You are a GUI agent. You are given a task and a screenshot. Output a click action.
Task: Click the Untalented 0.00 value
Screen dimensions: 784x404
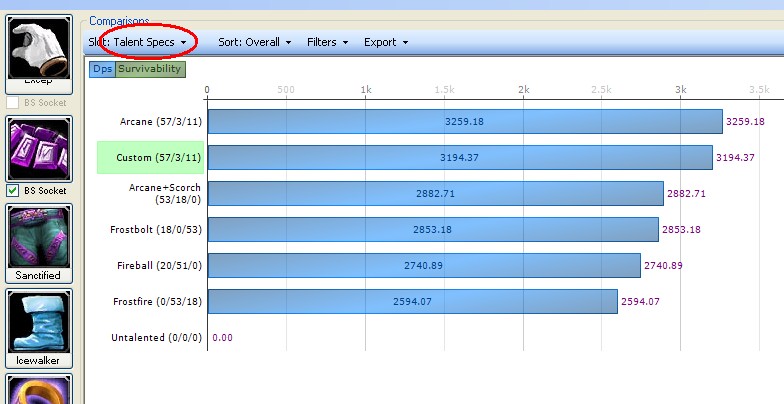coord(222,338)
